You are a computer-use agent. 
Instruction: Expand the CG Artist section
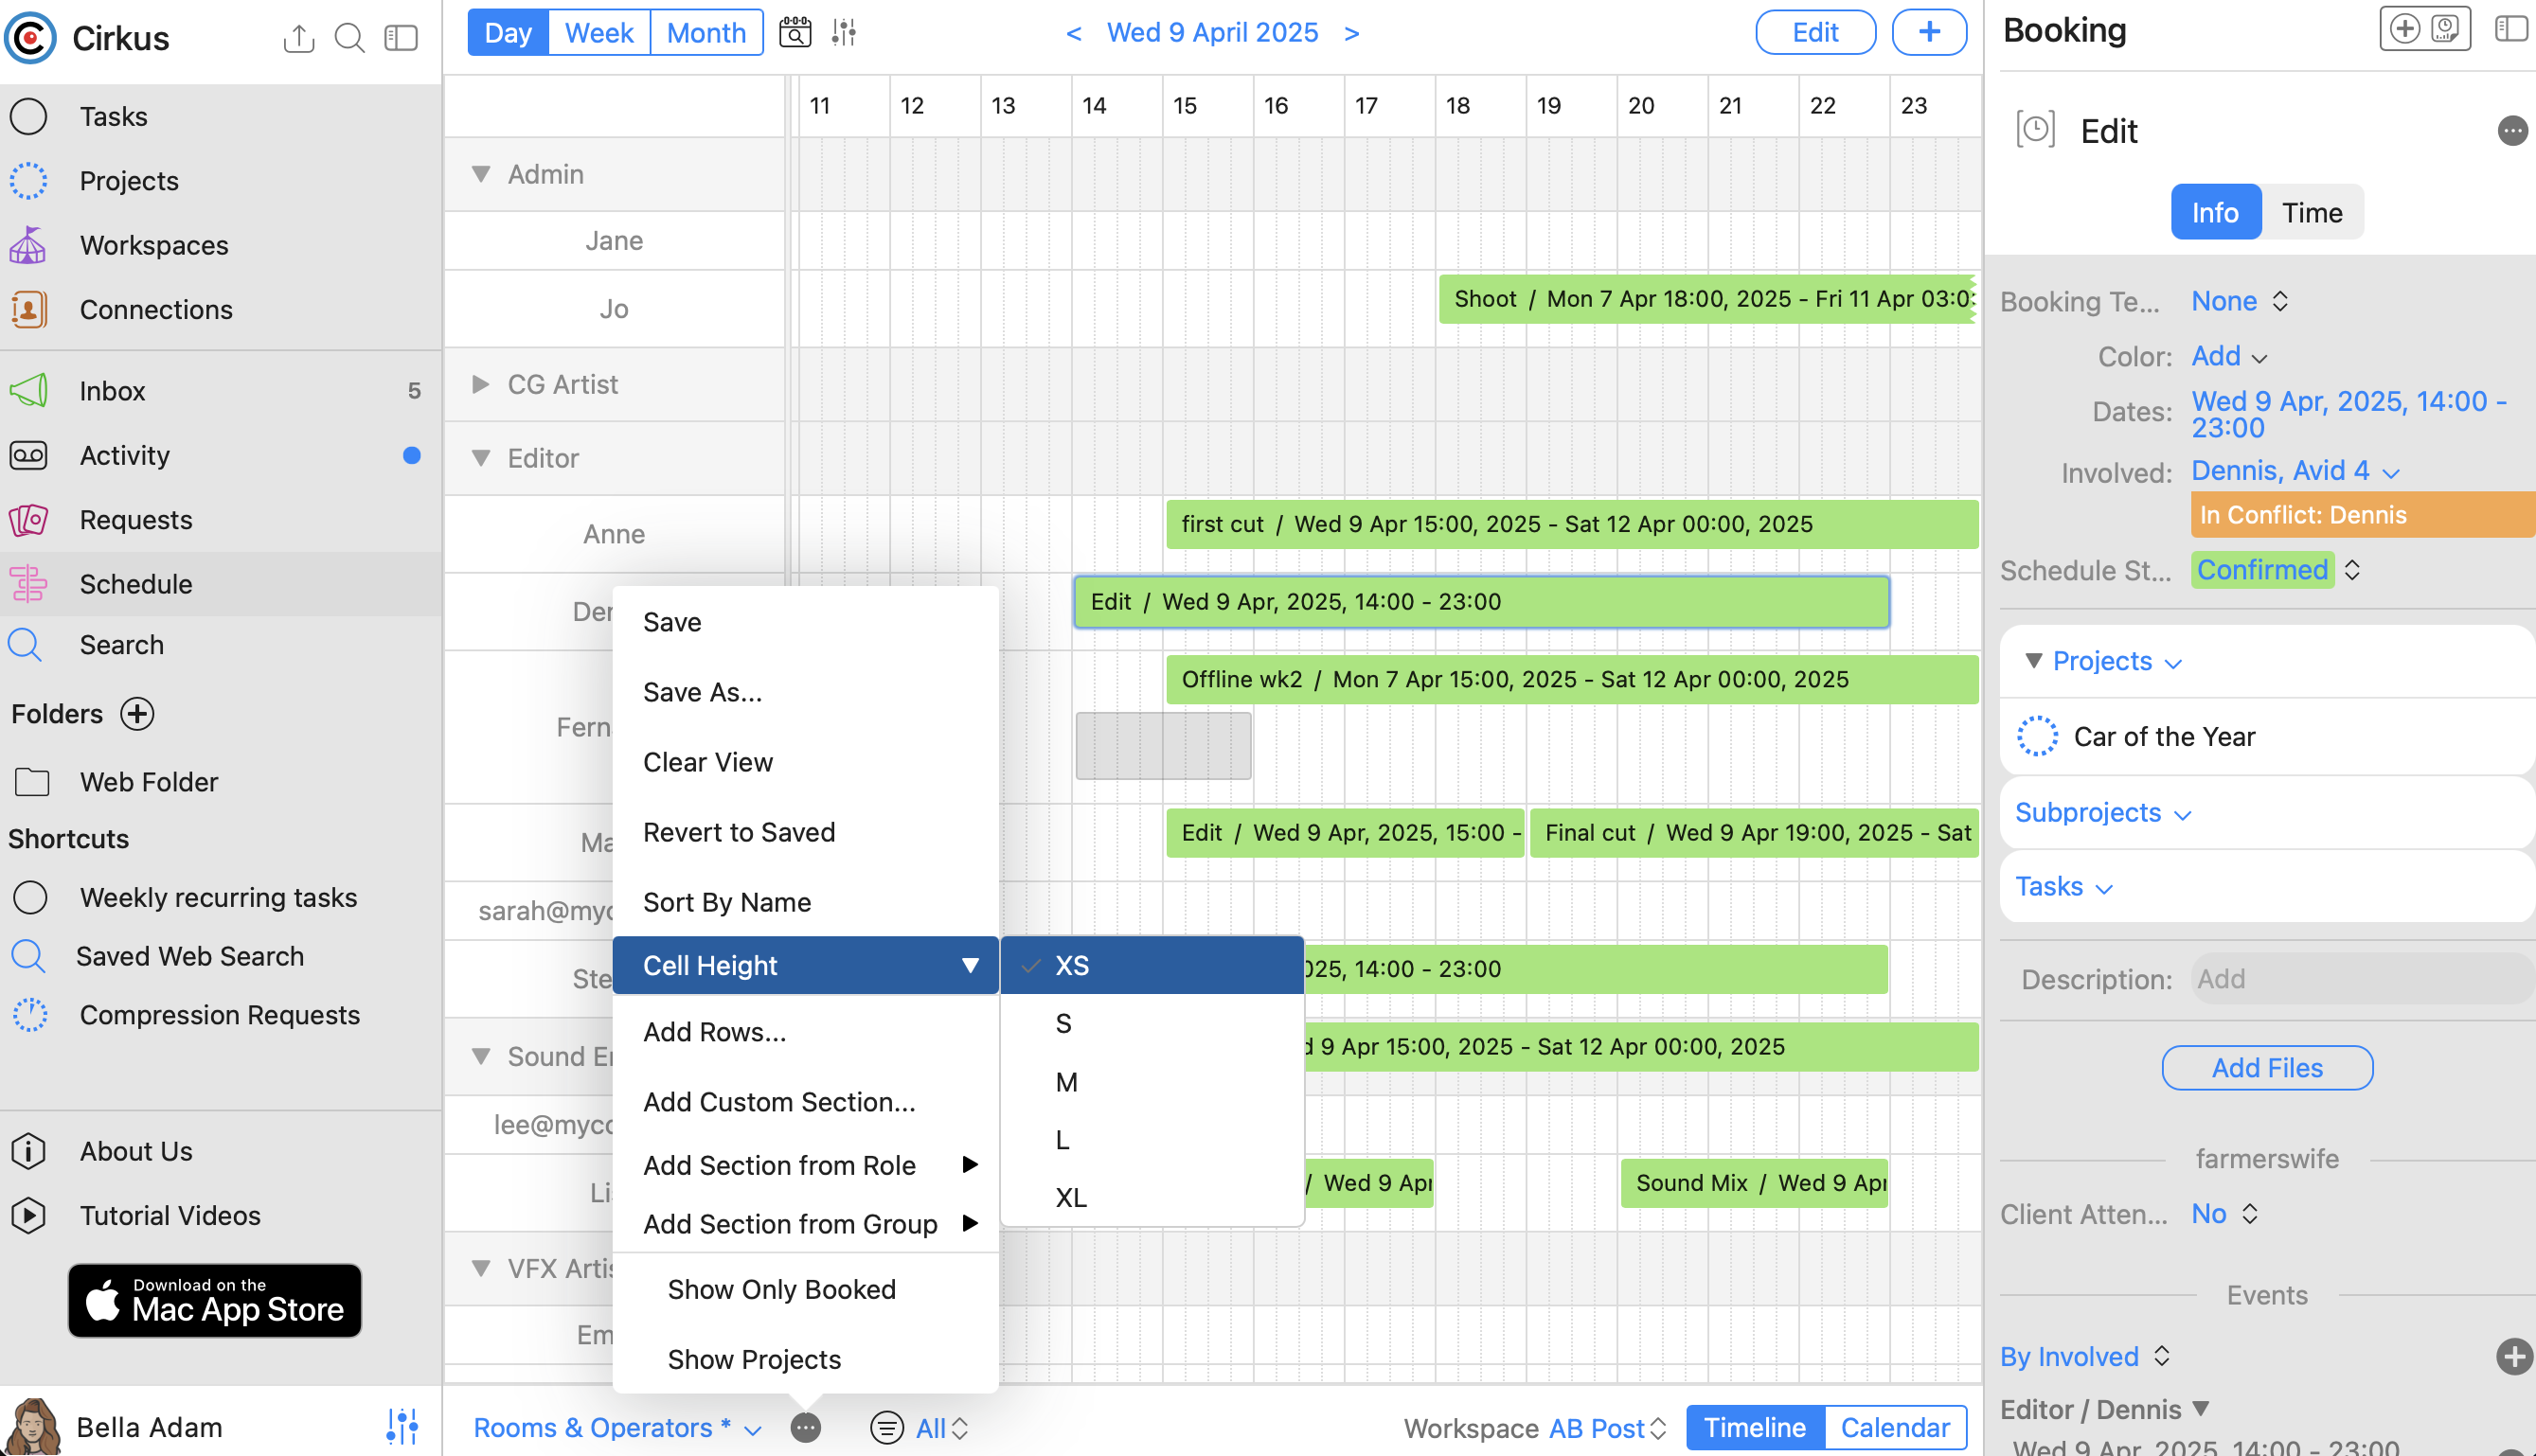(x=481, y=384)
